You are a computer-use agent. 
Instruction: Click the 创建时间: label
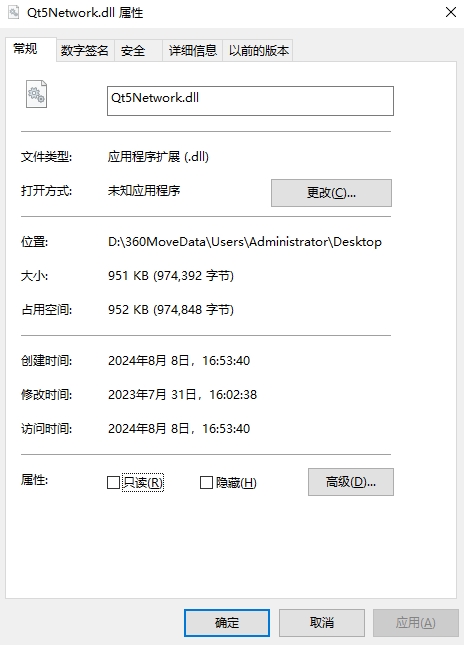pos(46,361)
